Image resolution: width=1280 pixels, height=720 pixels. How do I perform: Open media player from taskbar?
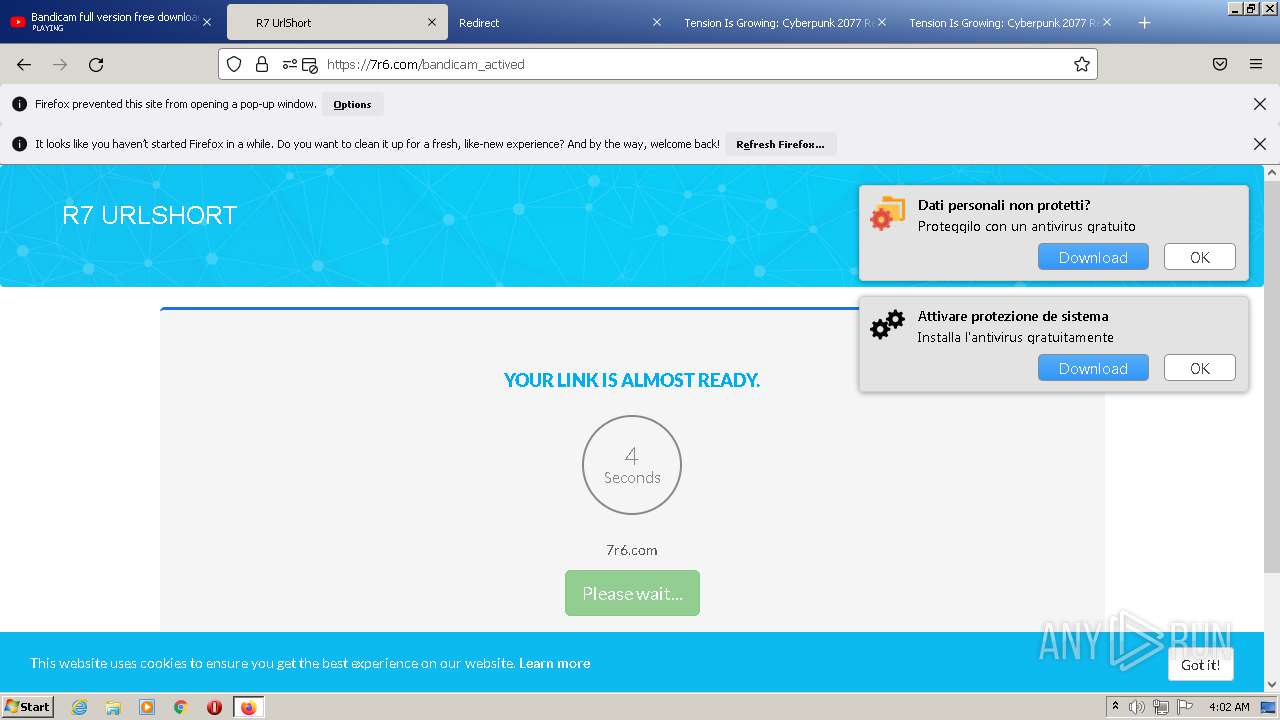coord(147,707)
